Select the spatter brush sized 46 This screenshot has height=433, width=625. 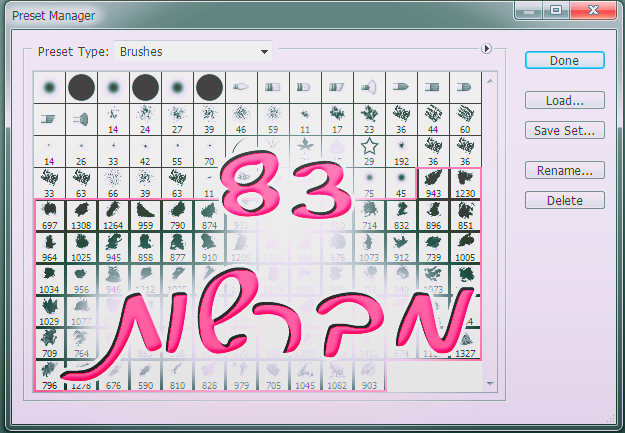pyautogui.click(x=241, y=120)
